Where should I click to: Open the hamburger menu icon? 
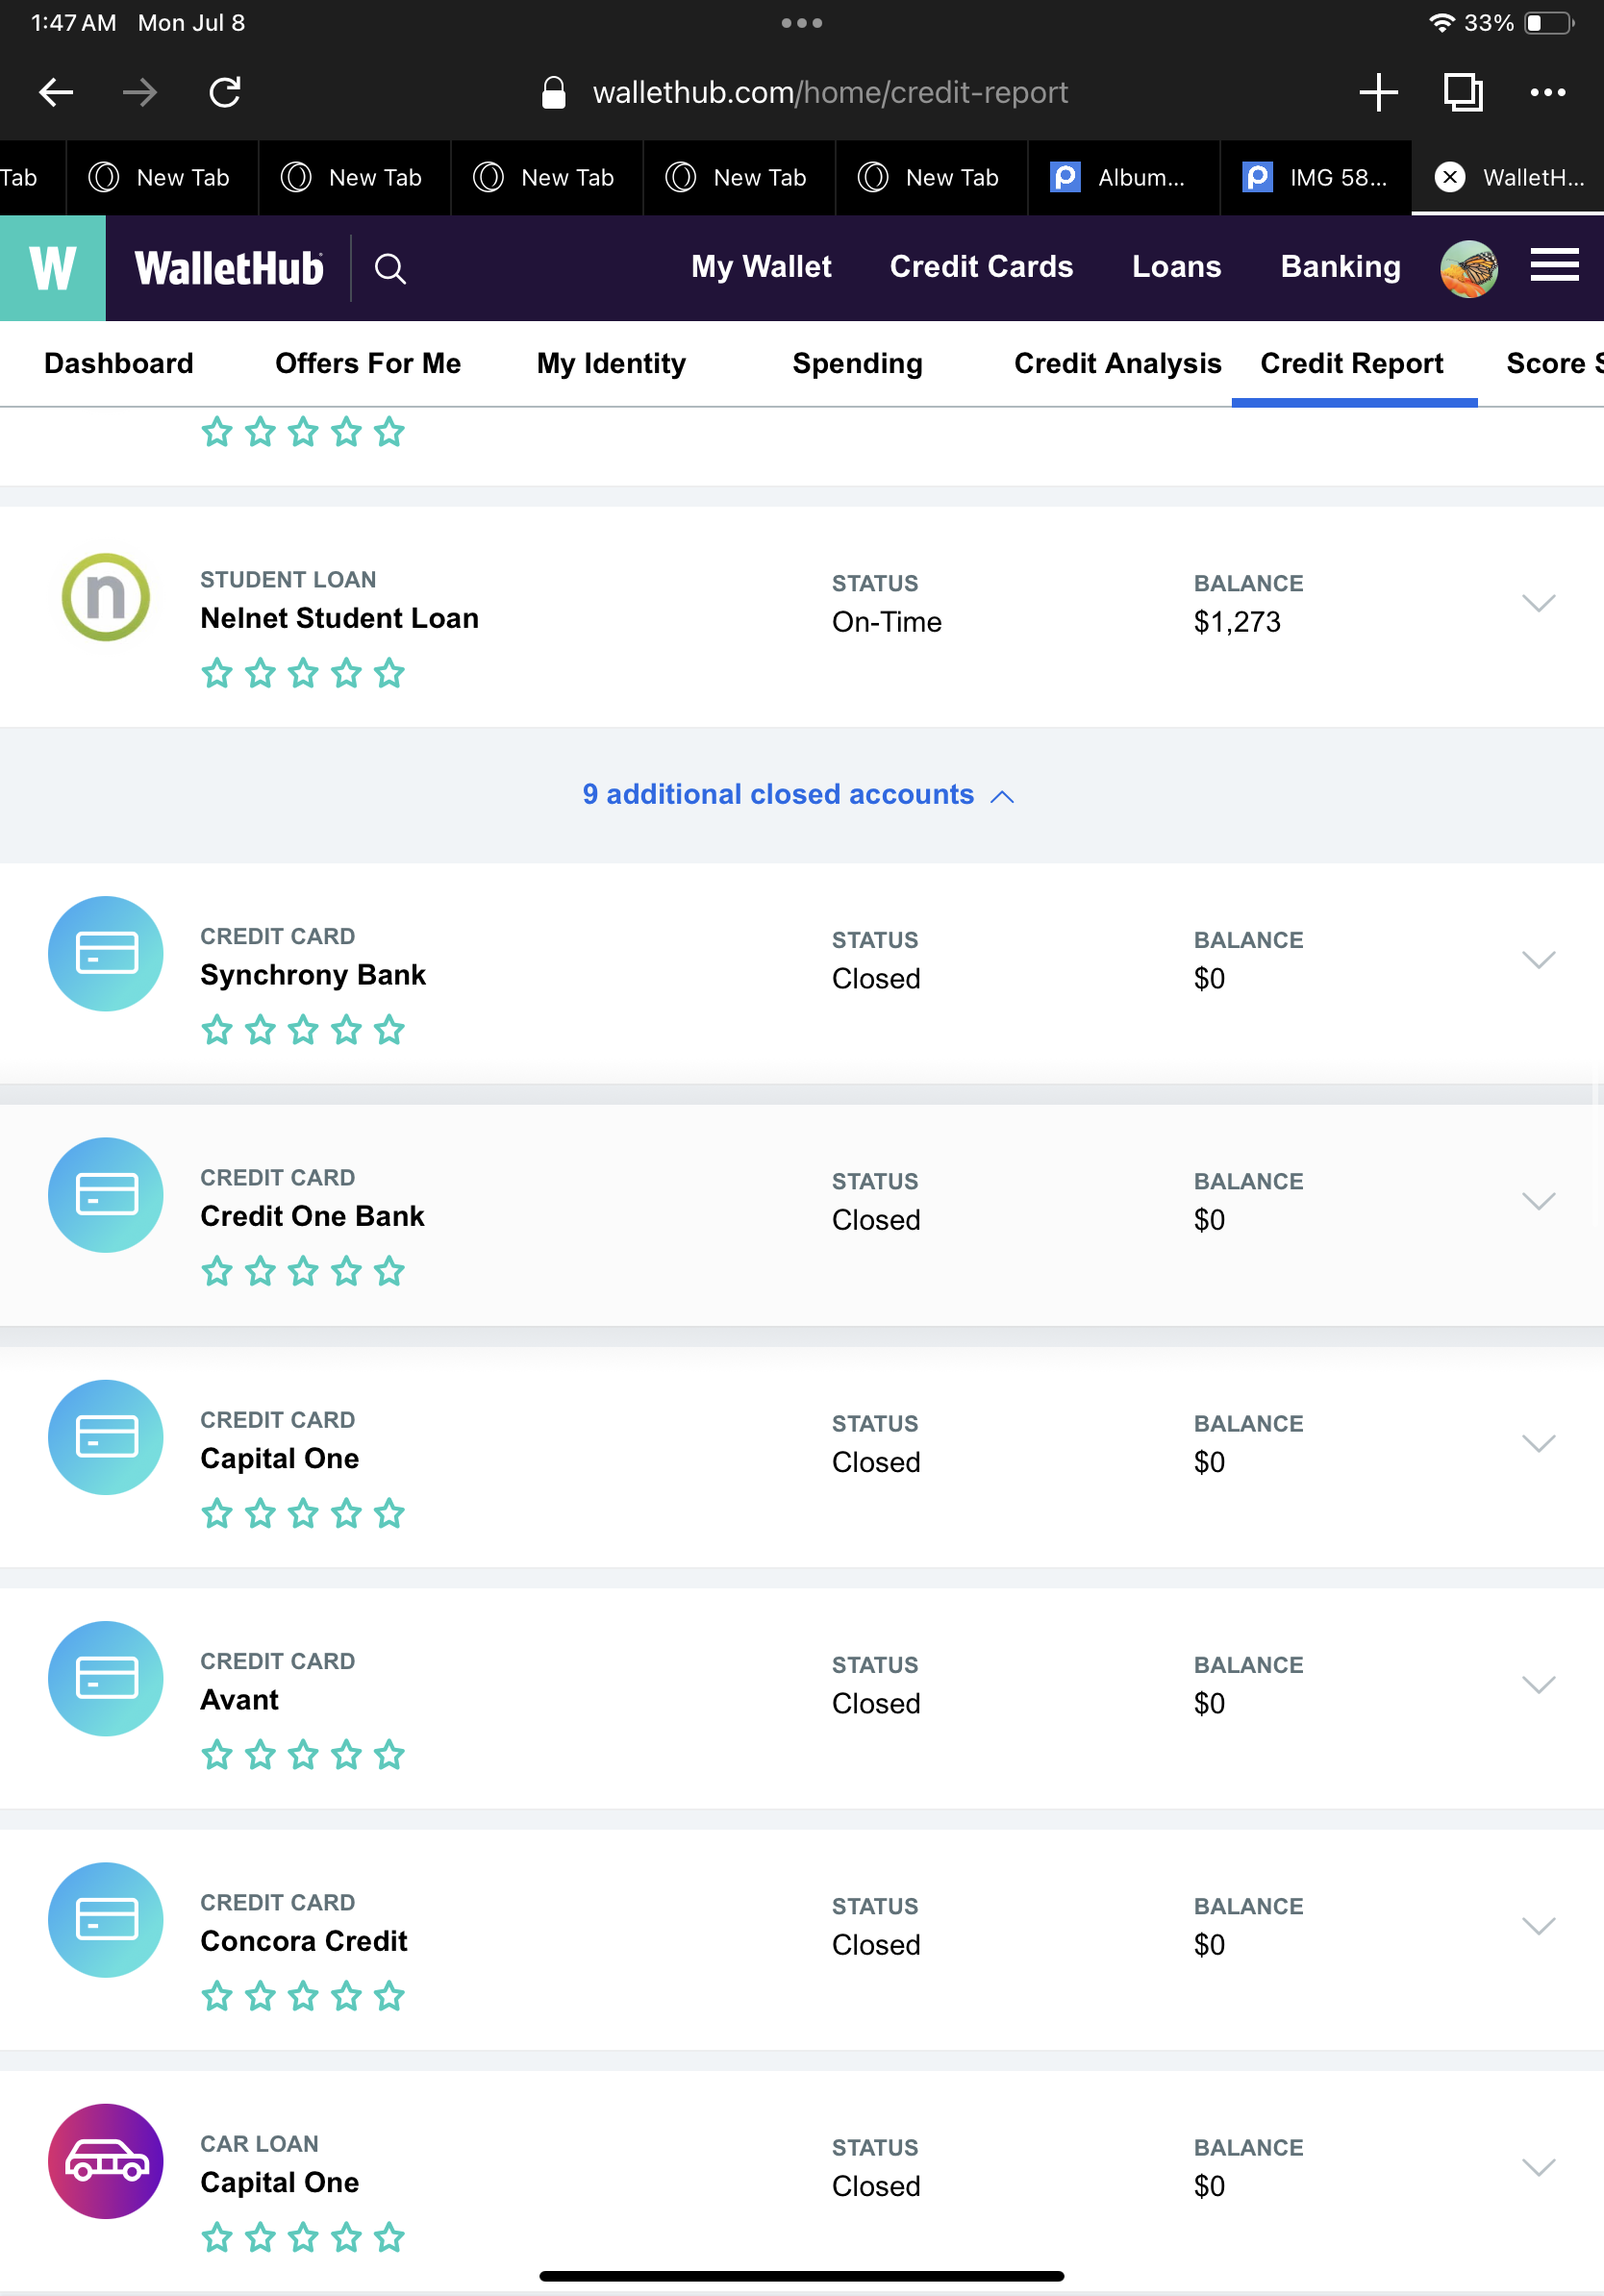(1554, 266)
